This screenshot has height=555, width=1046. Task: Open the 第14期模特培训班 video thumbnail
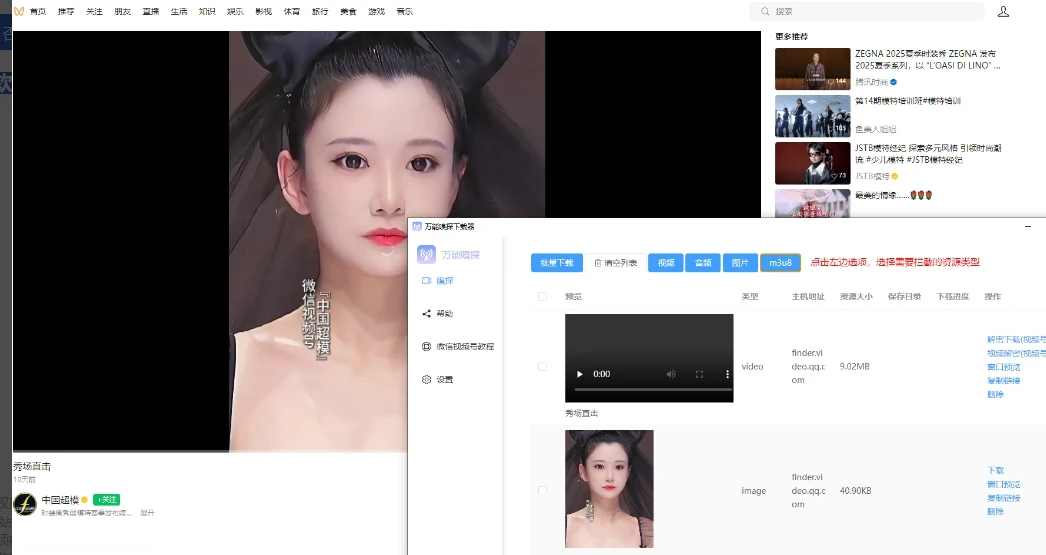pyautogui.click(x=813, y=116)
